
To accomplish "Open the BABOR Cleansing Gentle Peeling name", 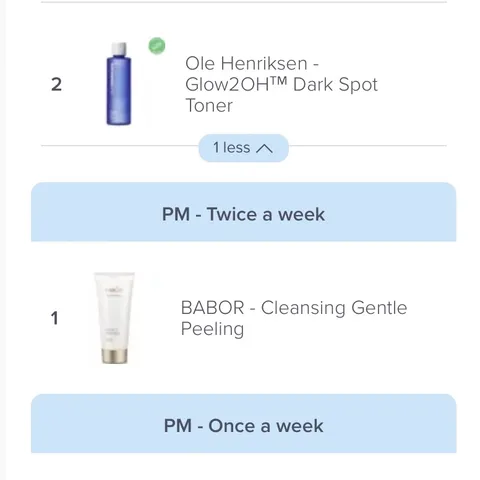I will (x=294, y=318).
